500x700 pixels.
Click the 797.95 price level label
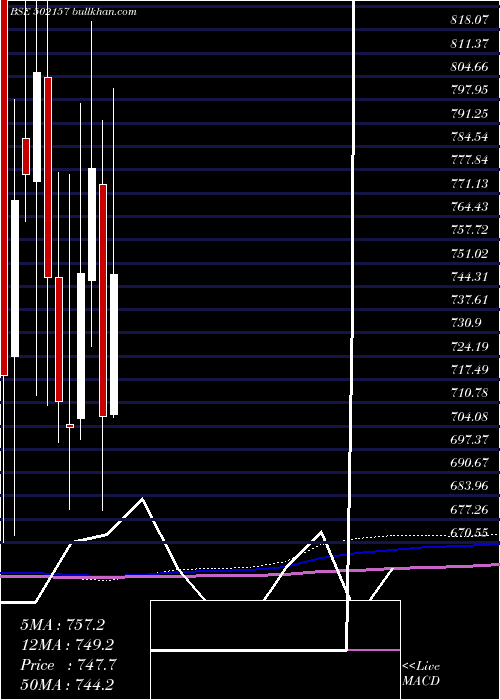click(x=469, y=90)
